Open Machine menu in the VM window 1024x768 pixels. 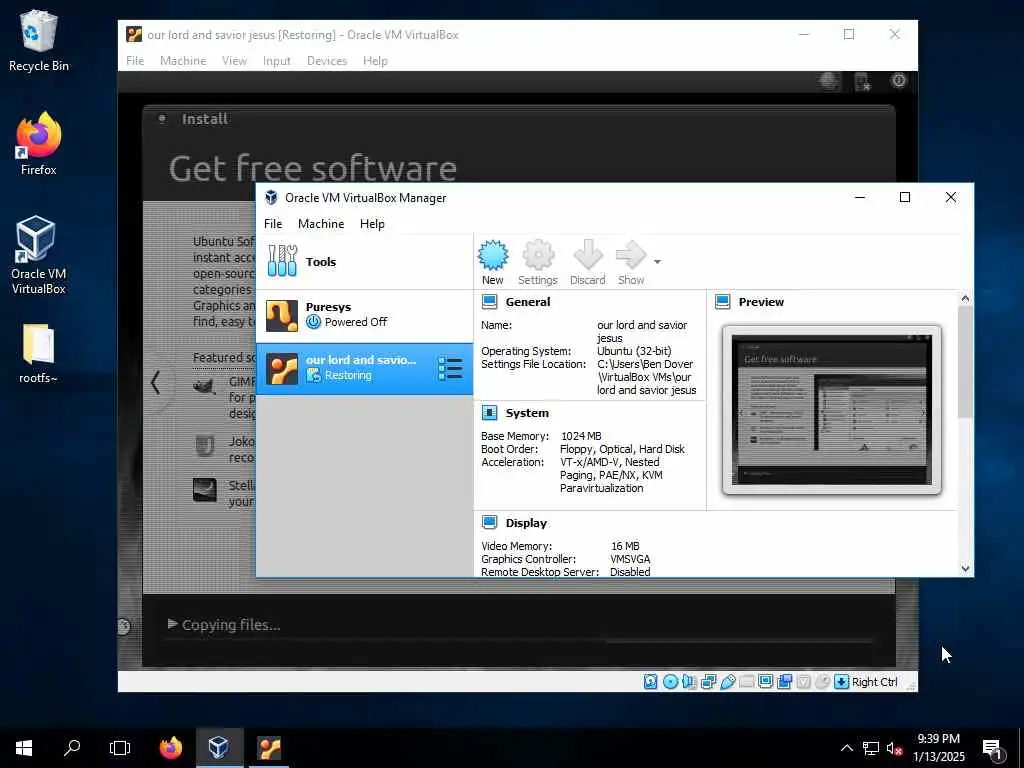click(183, 61)
